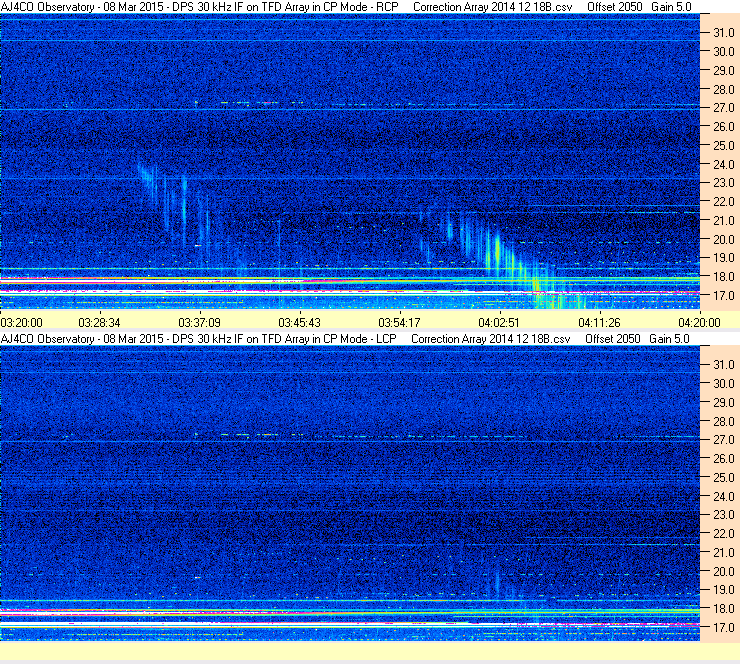Click the 31.0 MHz label in RCP panel
The width and height of the screenshot is (740, 664).
tap(723, 33)
